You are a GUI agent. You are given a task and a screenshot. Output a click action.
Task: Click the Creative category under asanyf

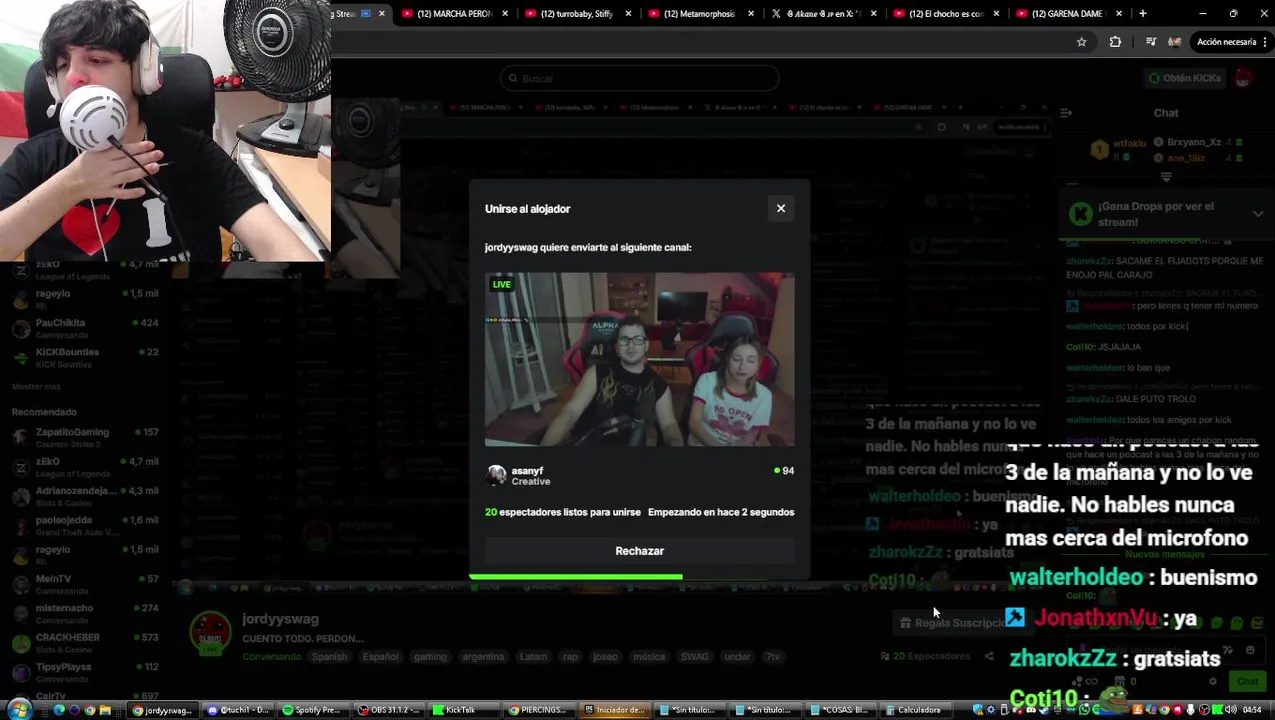pyautogui.click(x=531, y=482)
